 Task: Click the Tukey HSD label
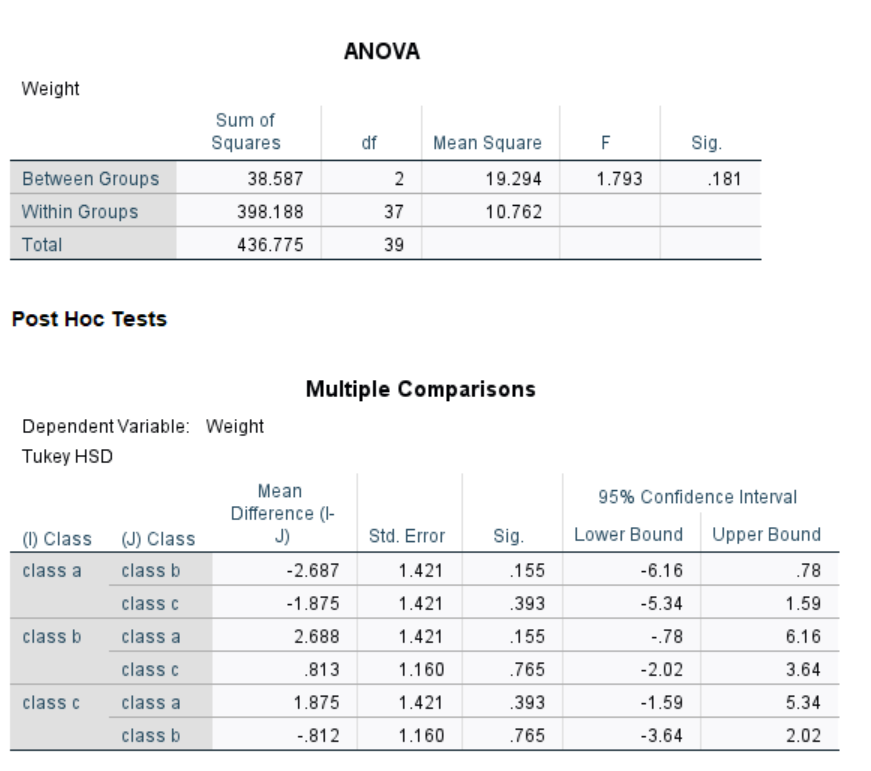coord(67,457)
